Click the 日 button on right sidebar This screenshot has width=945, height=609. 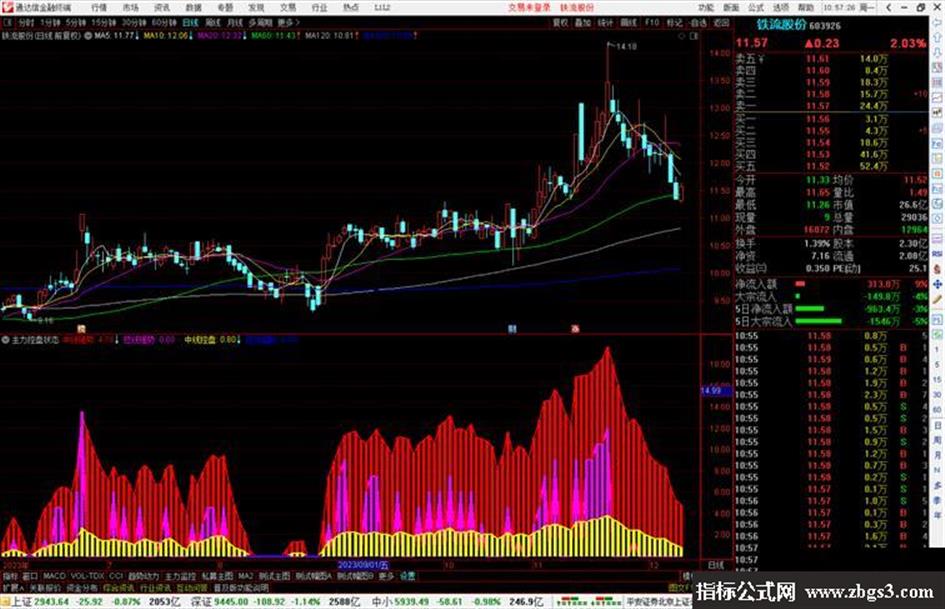937,426
